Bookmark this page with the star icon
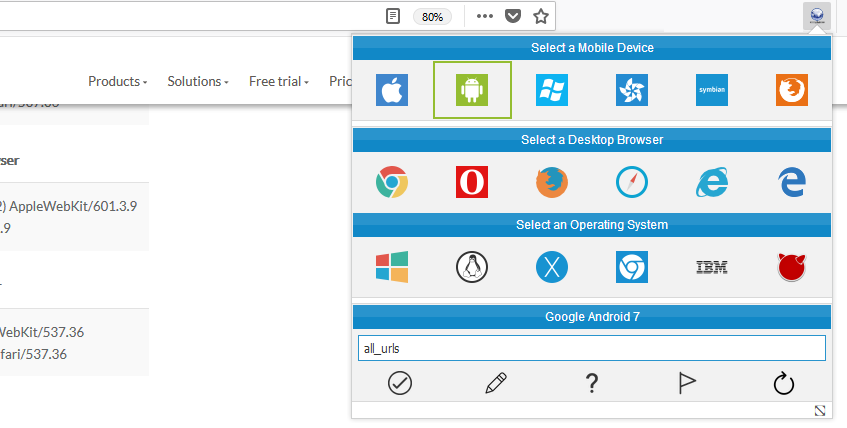 pos(541,16)
